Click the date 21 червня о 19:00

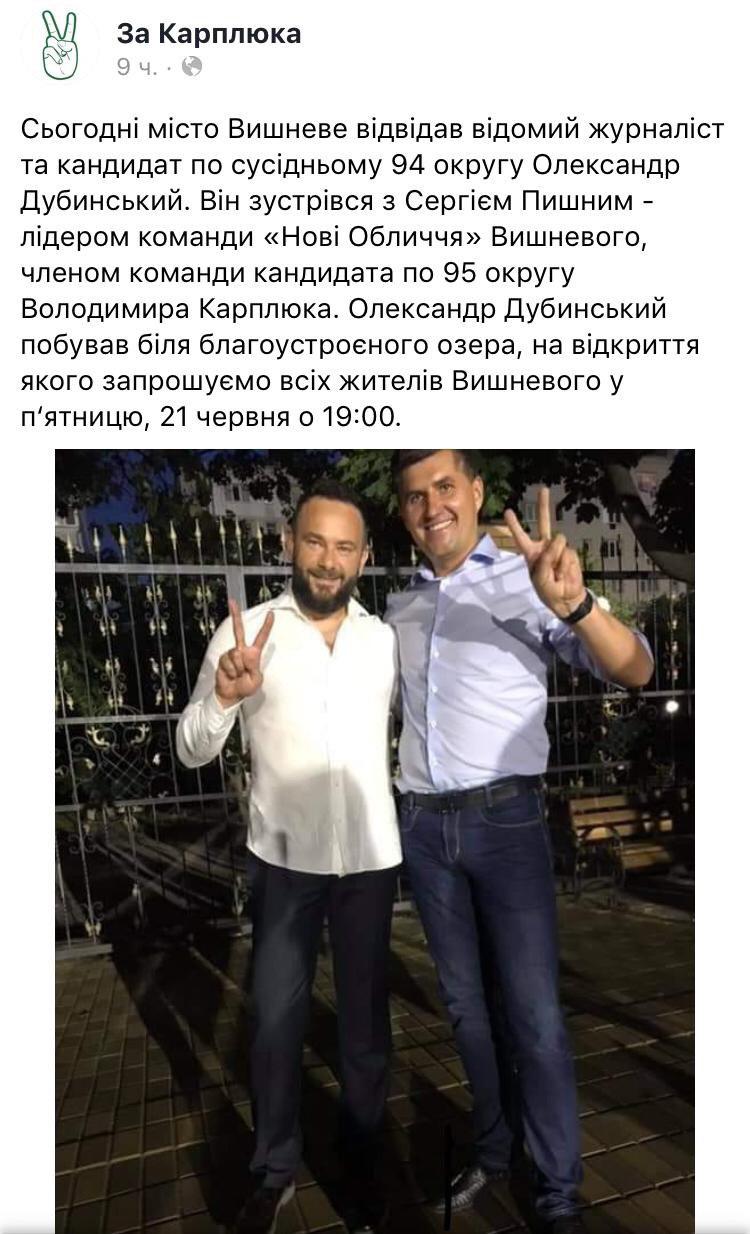tap(280, 416)
